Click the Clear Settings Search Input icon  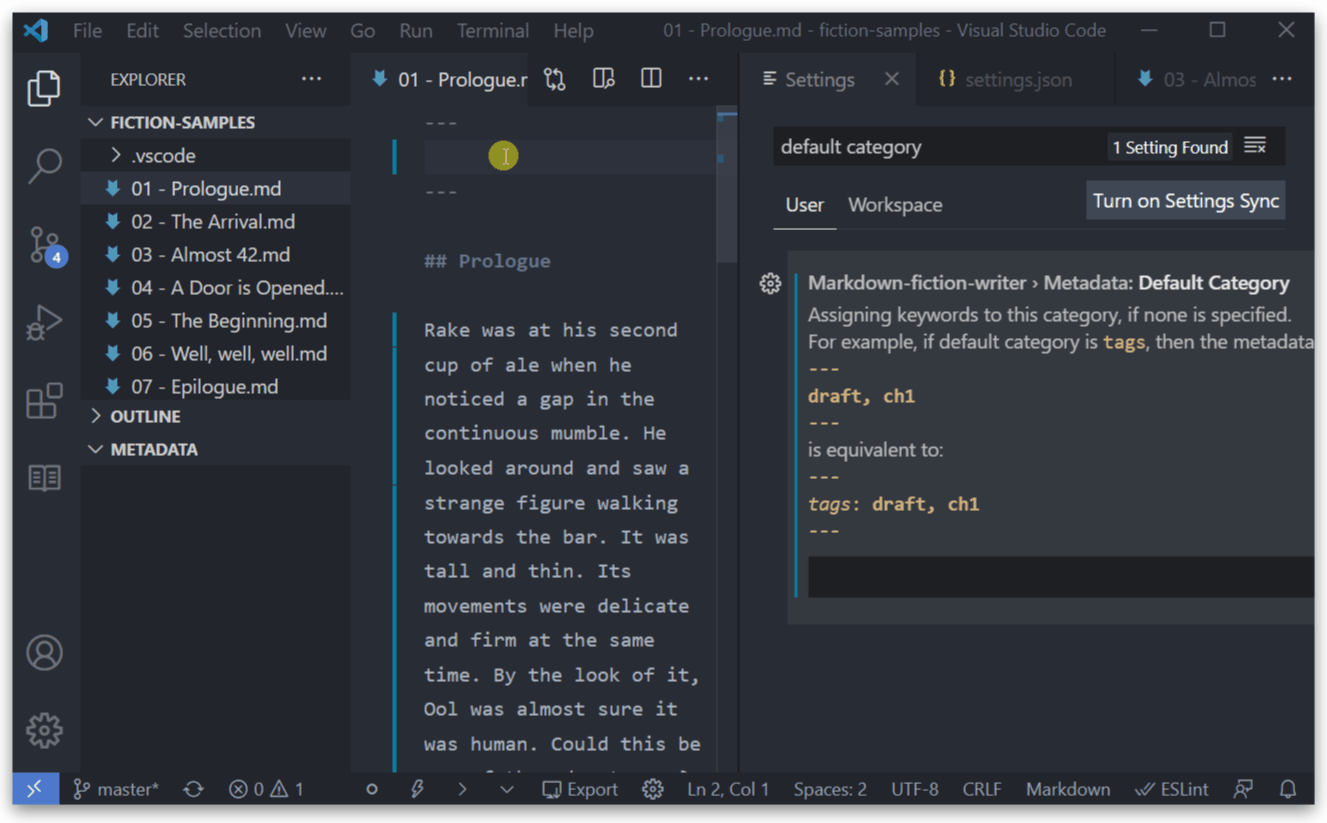pos(1256,146)
